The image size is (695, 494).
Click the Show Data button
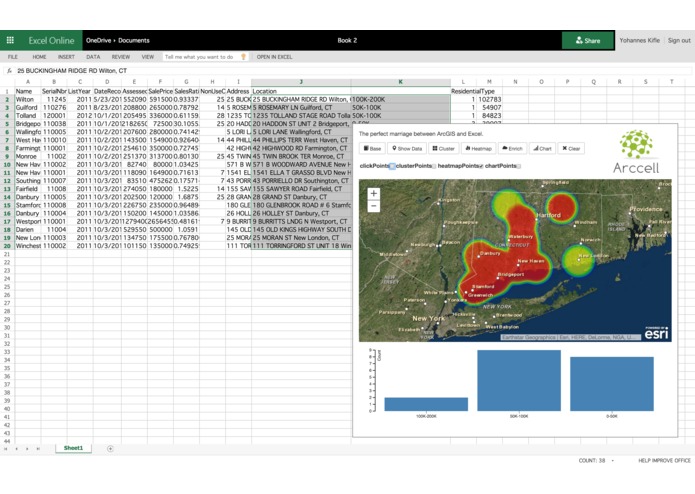tap(407, 148)
